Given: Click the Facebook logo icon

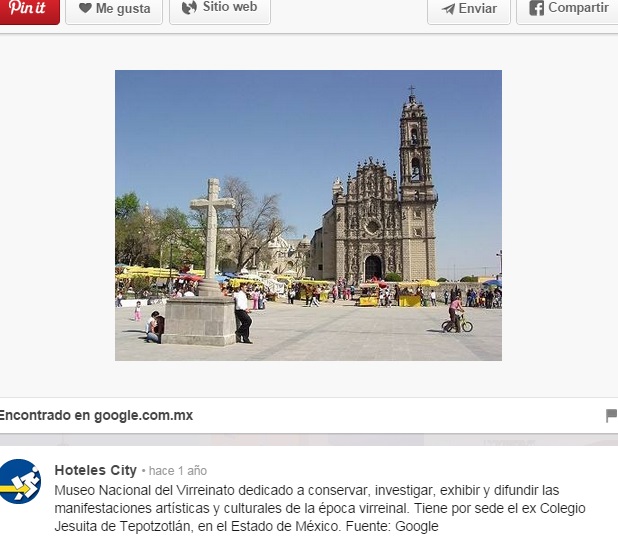Looking at the screenshot, I should pos(536,9).
